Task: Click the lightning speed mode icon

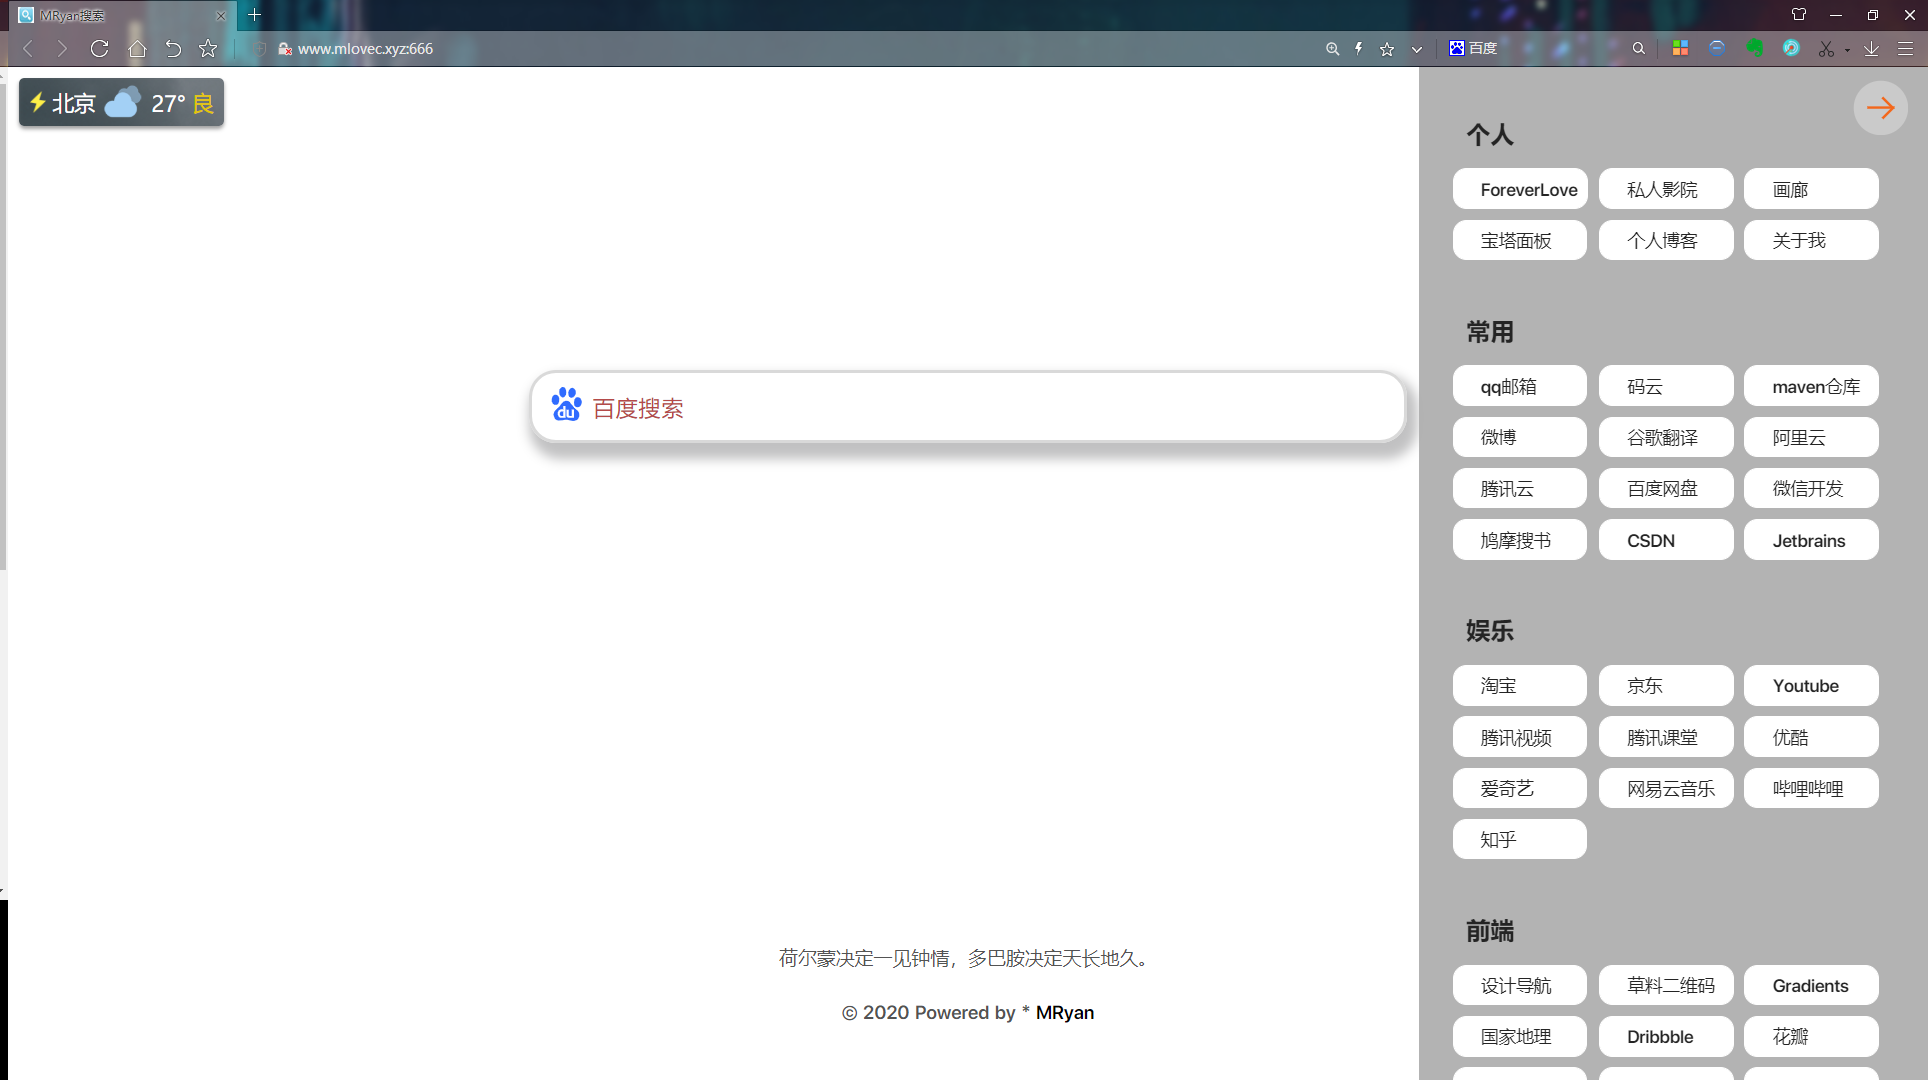Action: point(1359,48)
